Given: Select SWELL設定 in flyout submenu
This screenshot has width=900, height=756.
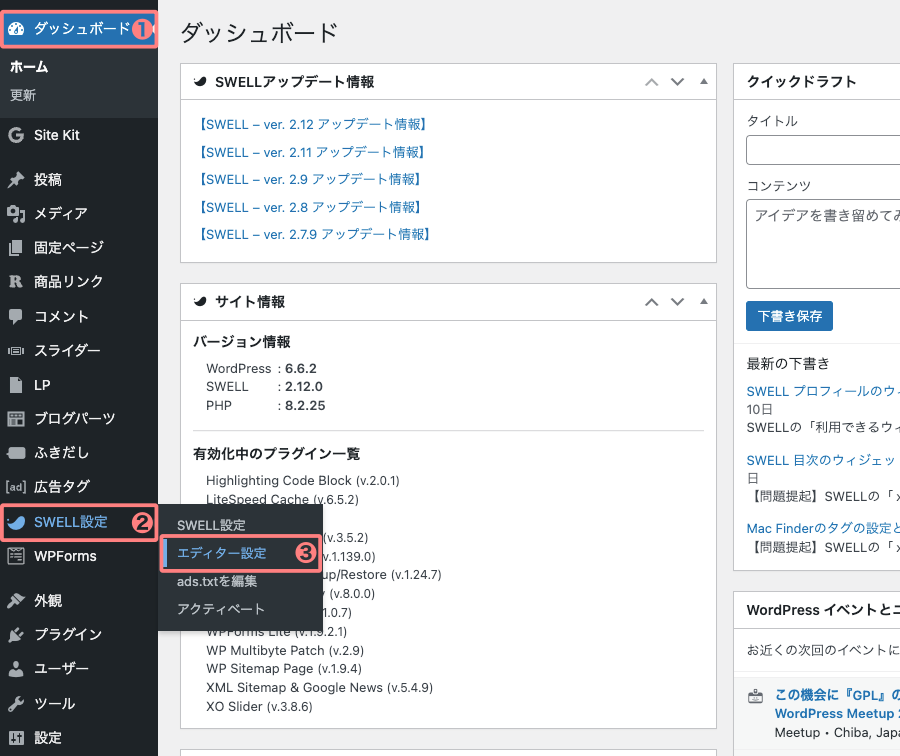Looking at the screenshot, I should coord(211,525).
